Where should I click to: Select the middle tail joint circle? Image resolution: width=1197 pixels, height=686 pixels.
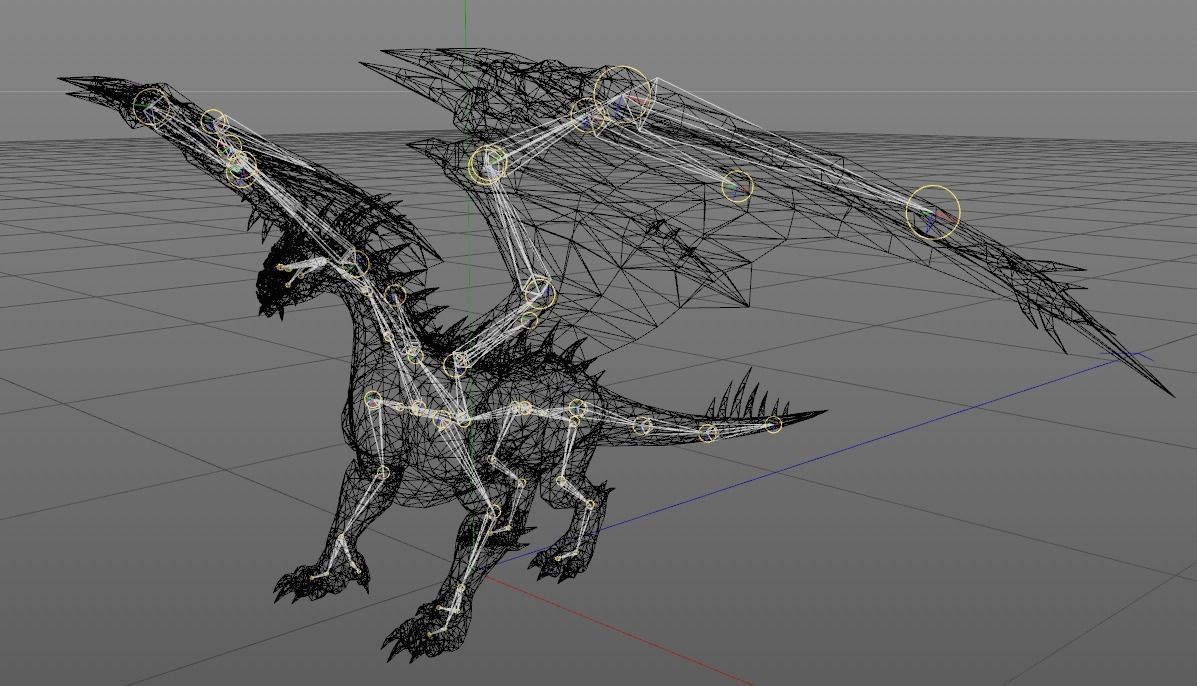(x=708, y=433)
